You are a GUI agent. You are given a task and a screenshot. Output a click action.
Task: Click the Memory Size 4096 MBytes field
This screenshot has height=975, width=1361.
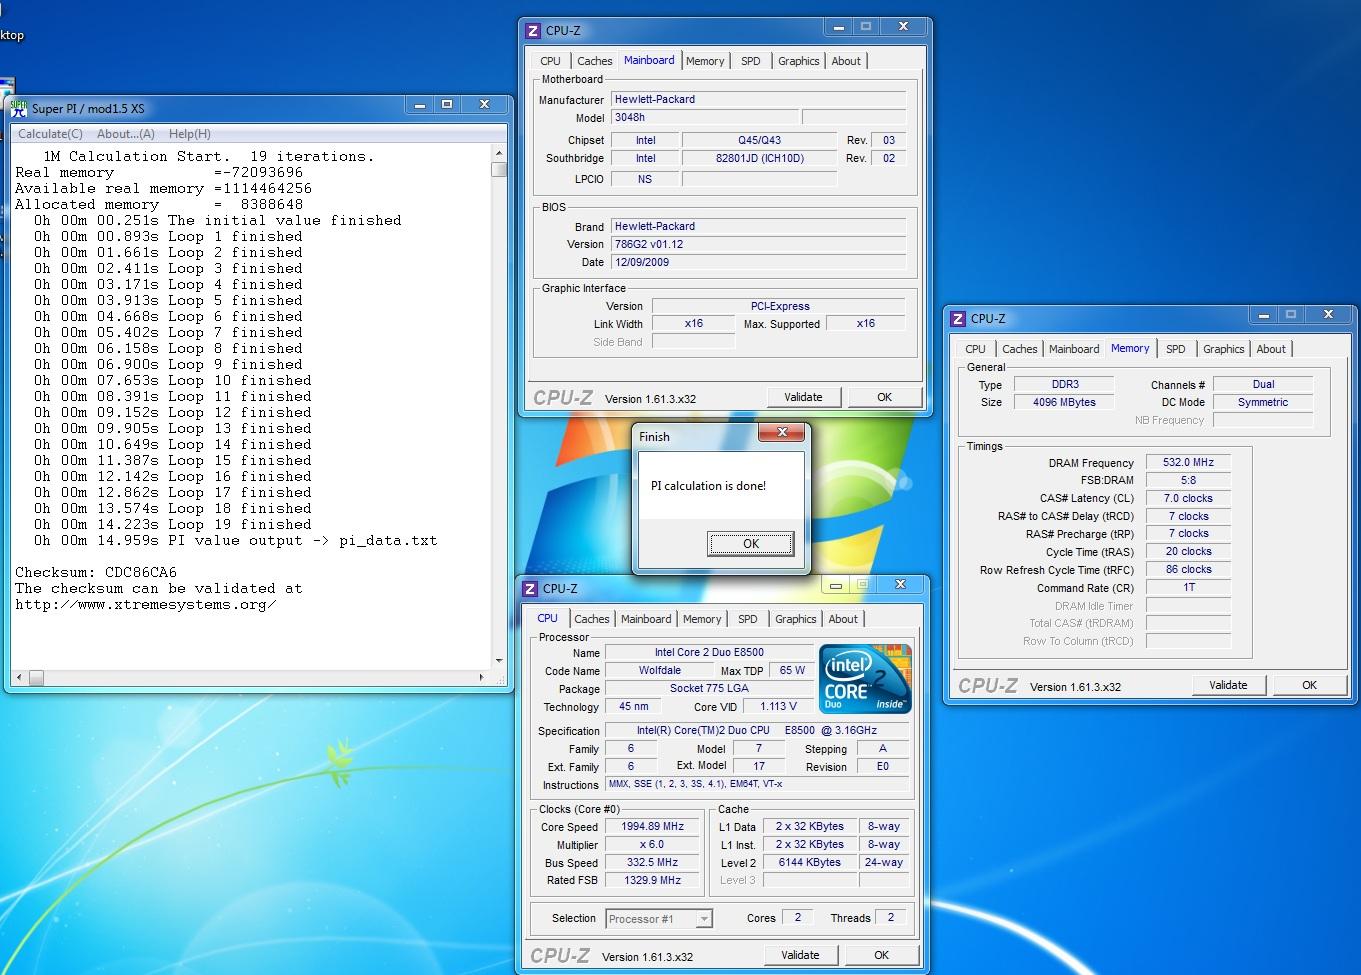click(x=1064, y=402)
